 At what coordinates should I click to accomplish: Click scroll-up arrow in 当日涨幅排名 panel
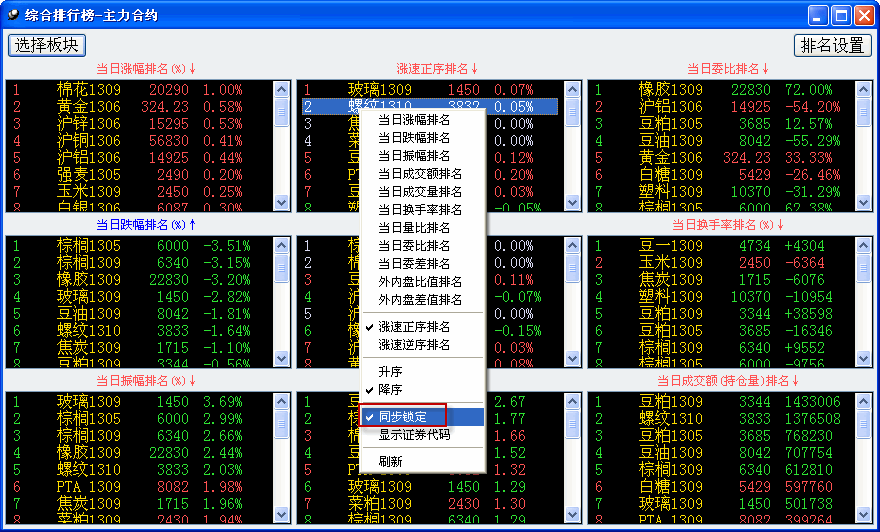click(281, 89)
